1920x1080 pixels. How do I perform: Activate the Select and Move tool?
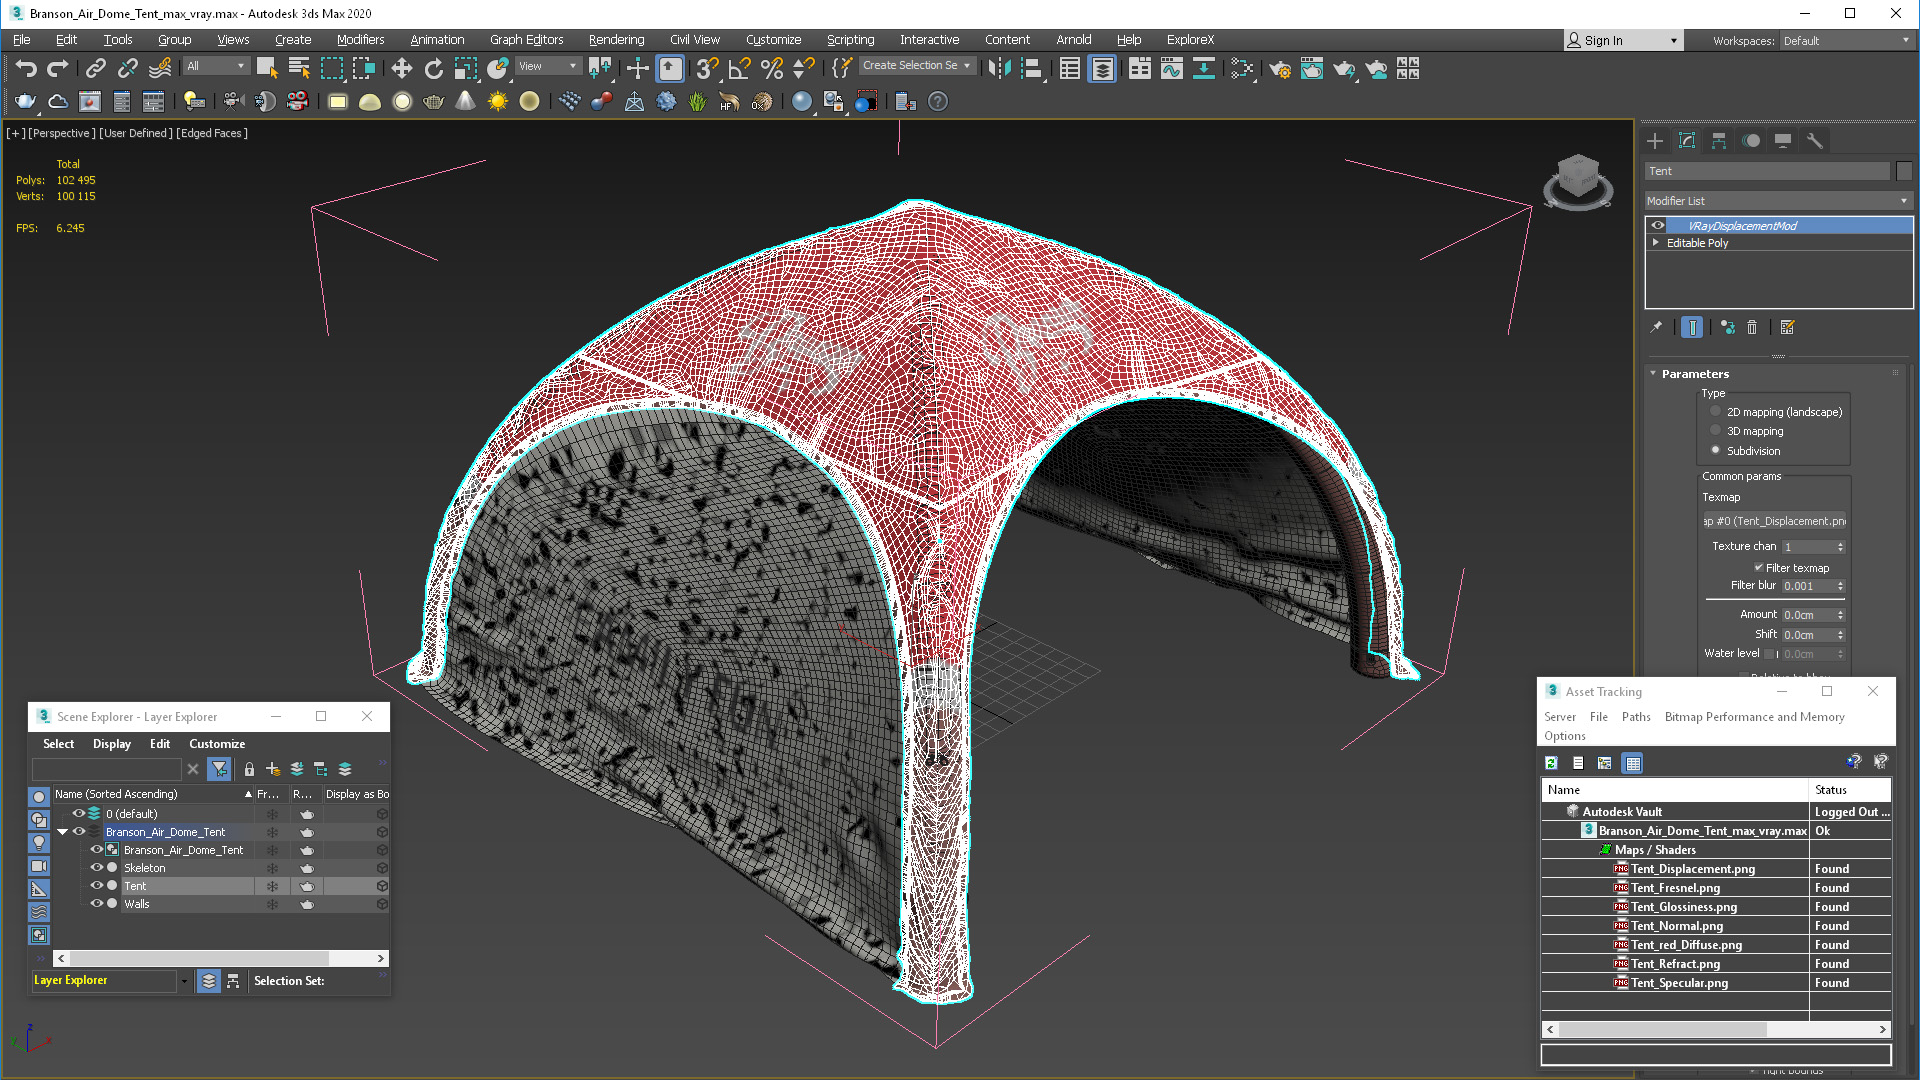[401, 68]
